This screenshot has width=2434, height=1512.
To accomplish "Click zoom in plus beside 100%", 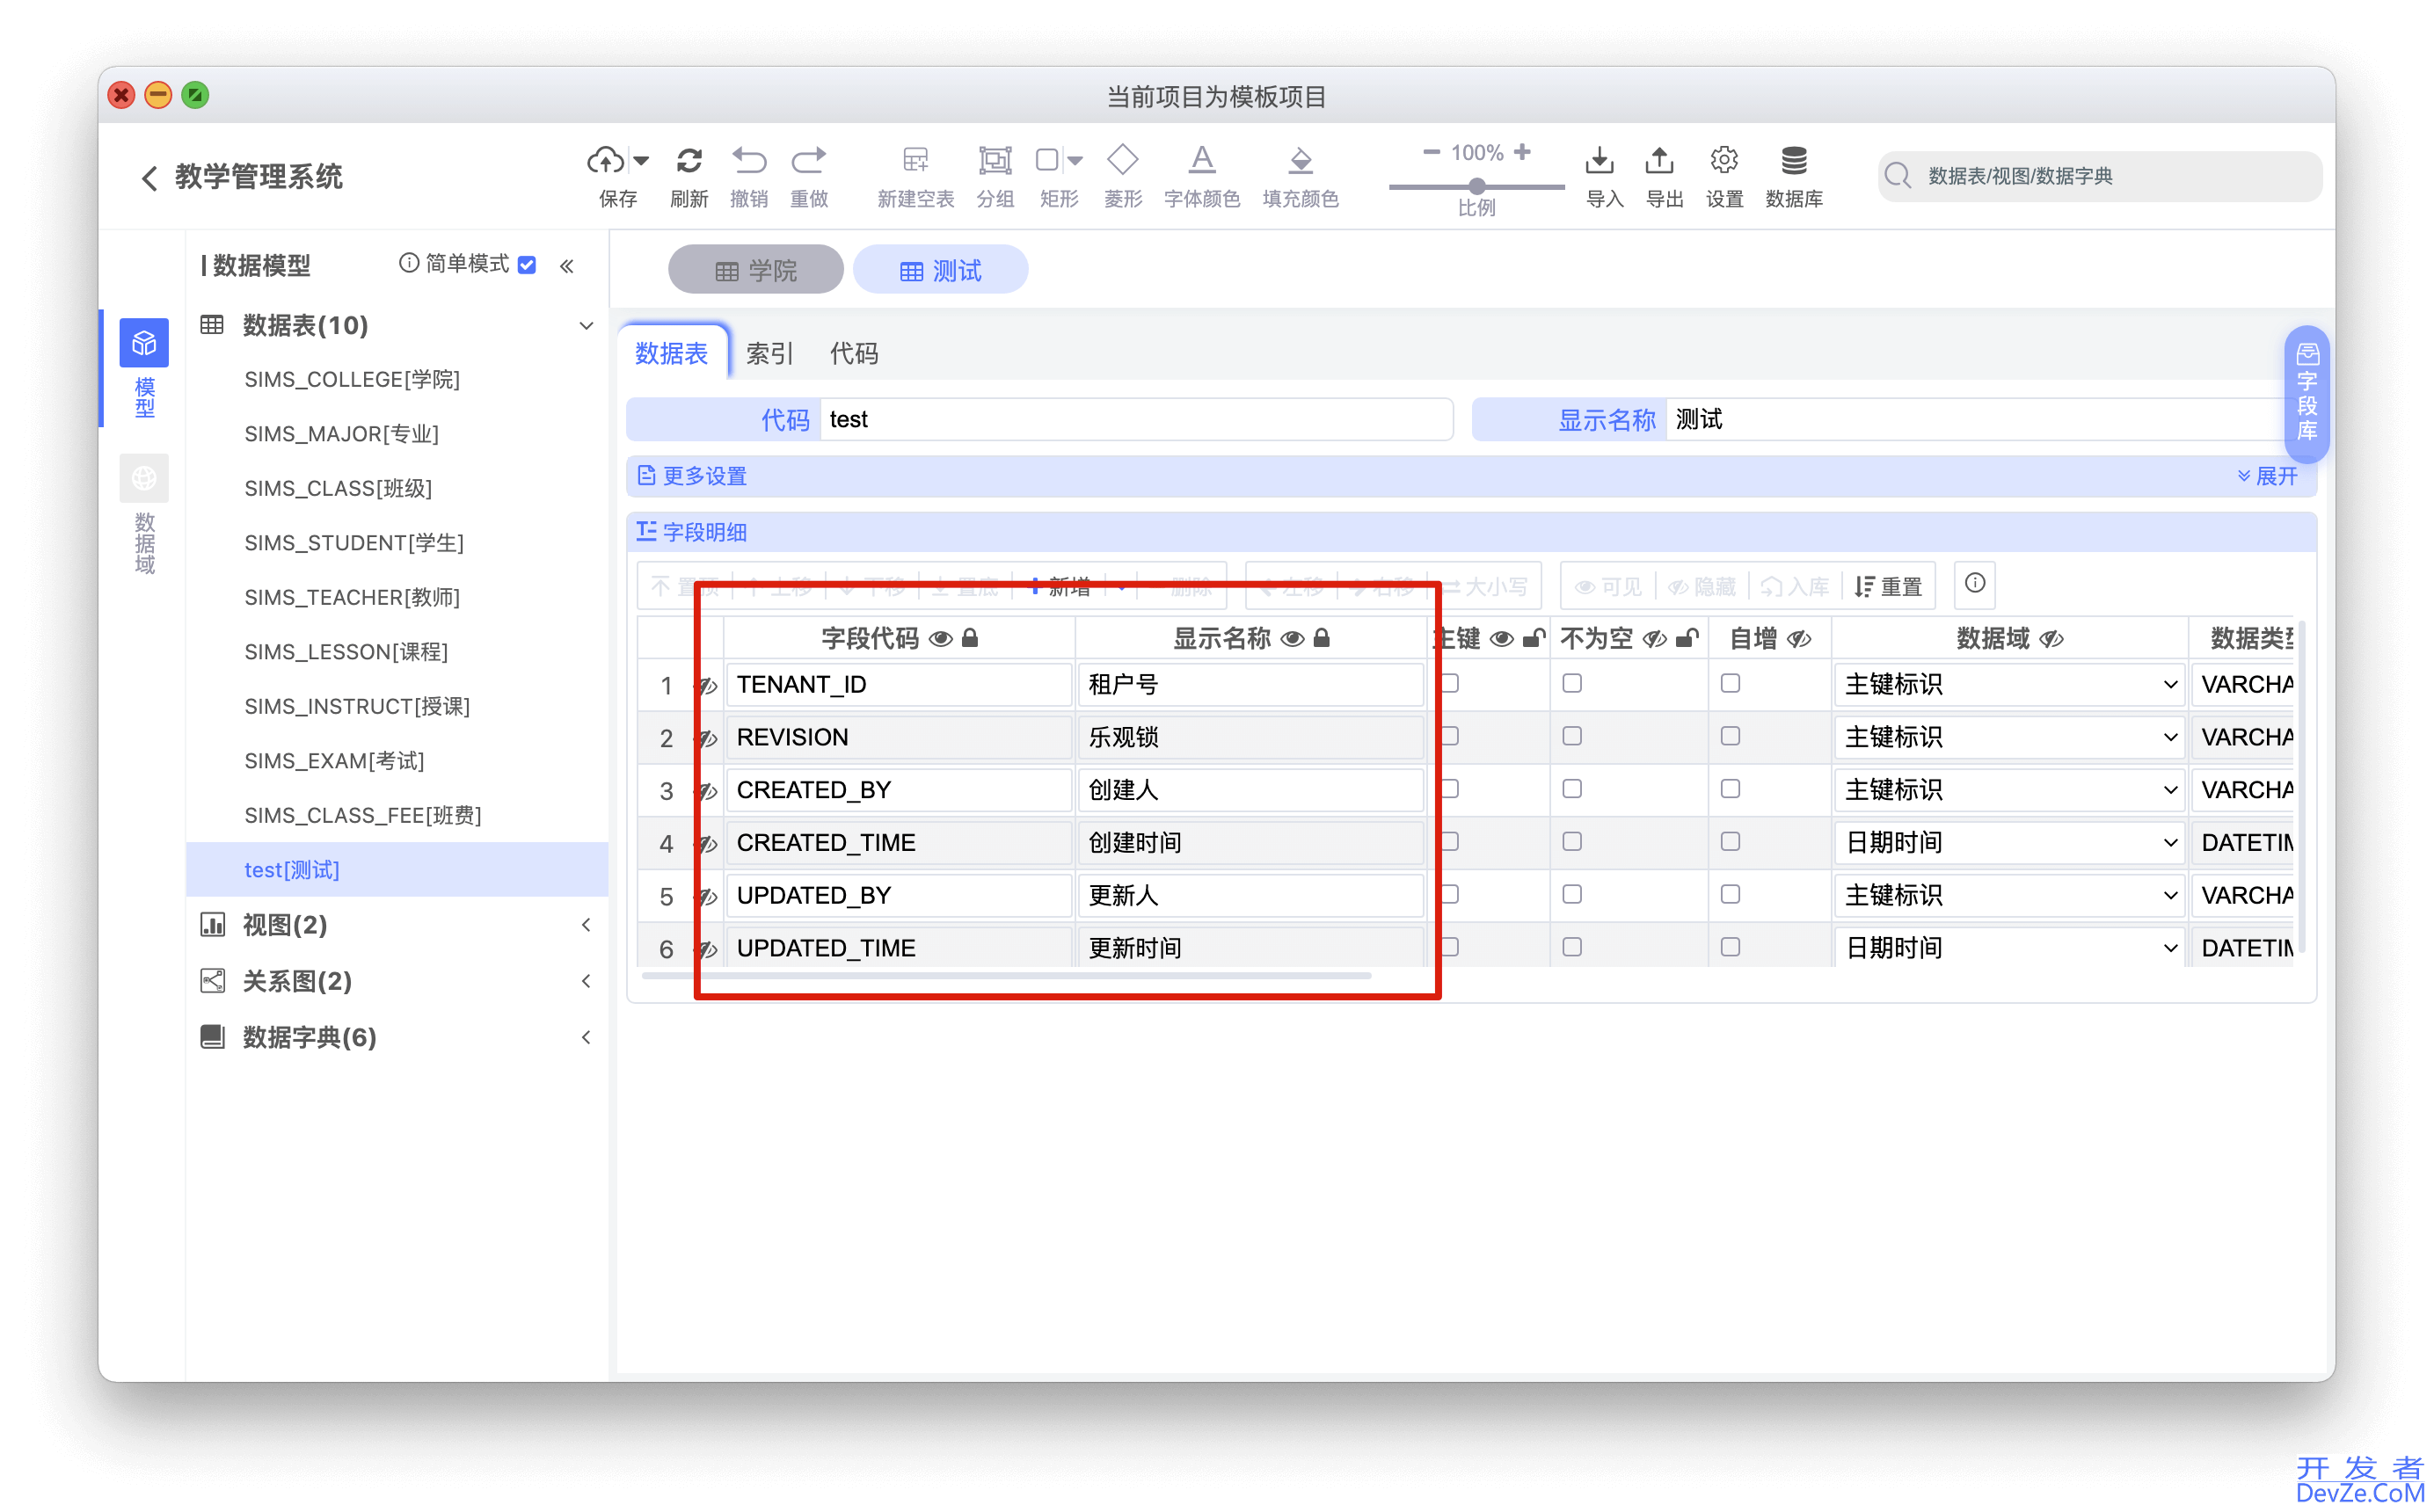I will point(1522,152).
